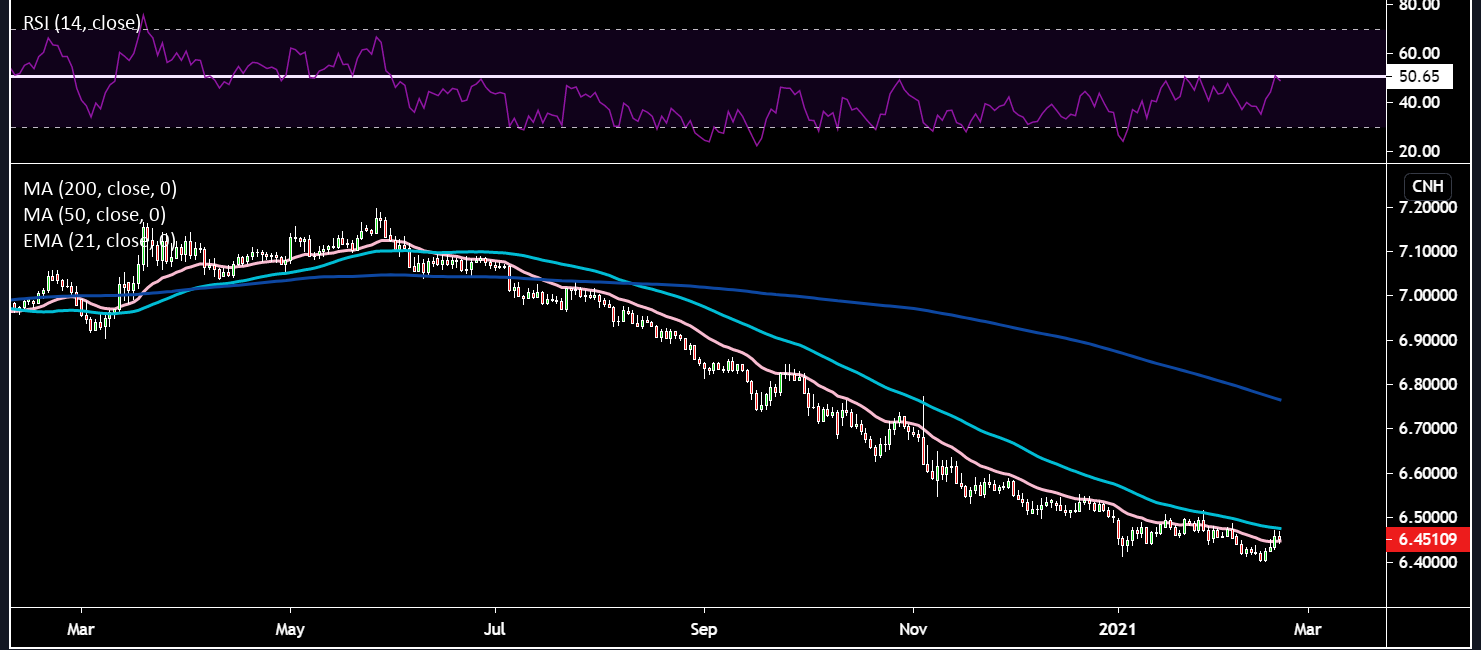Click the first Mar label on time axis
Image resolution: width=1481 pixels, height=650 pixels.
[x=81, y=630]
